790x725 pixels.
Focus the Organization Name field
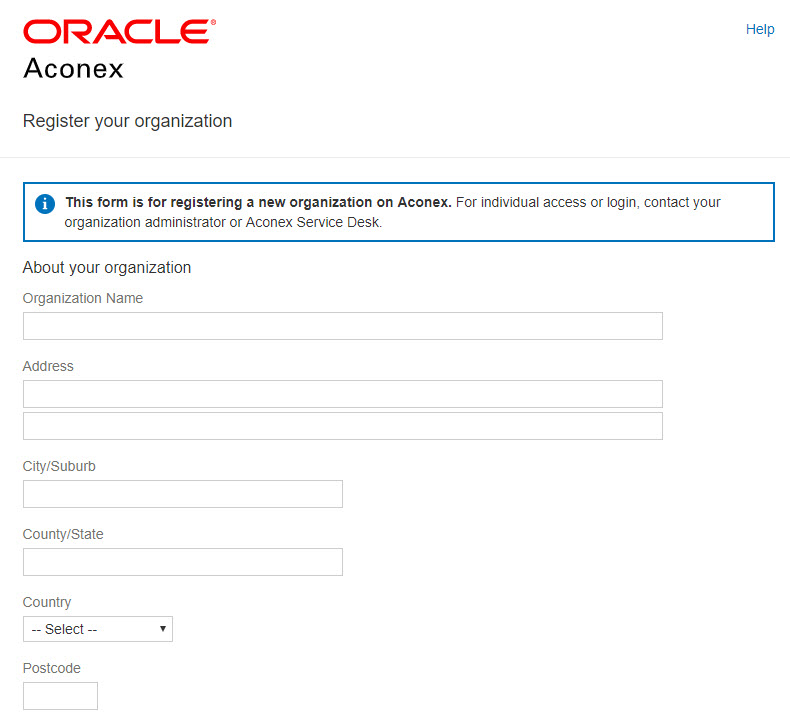pos(342,326)
